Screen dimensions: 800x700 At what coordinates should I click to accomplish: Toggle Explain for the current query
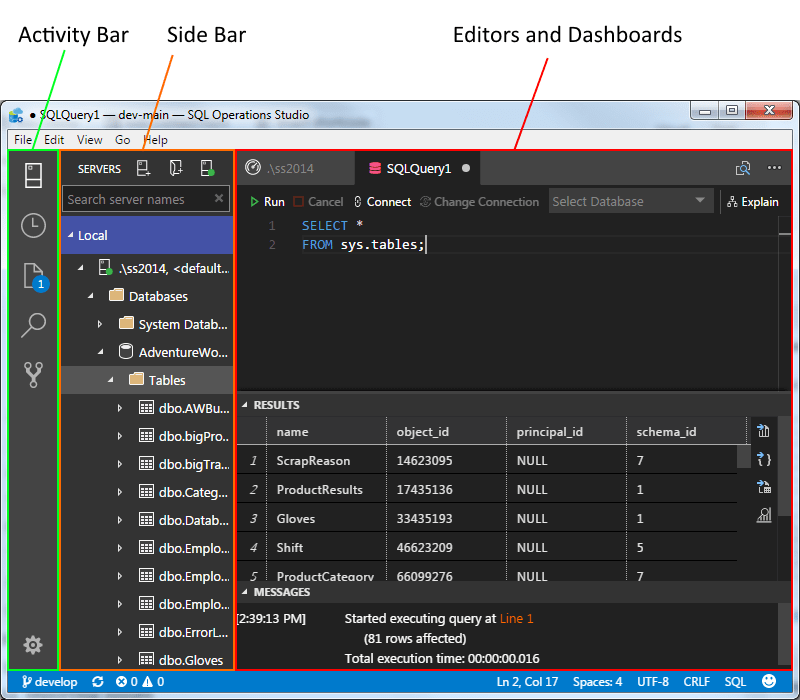752,201
